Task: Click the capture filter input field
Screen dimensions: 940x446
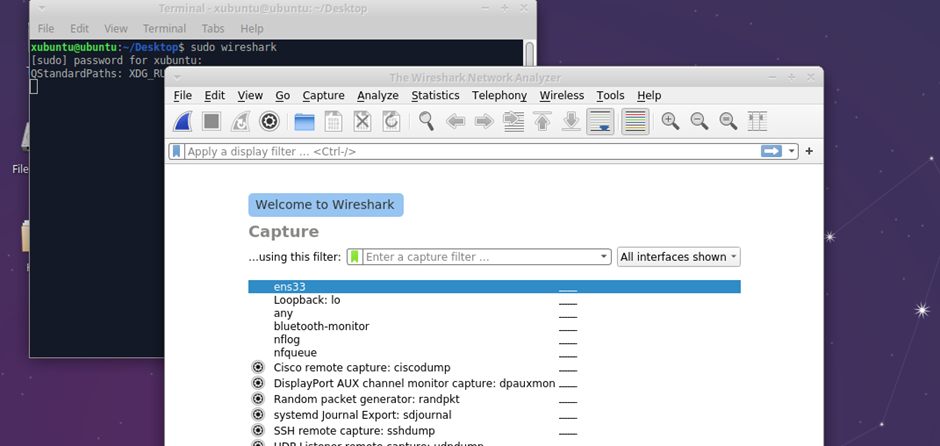Action: [480, 257]
